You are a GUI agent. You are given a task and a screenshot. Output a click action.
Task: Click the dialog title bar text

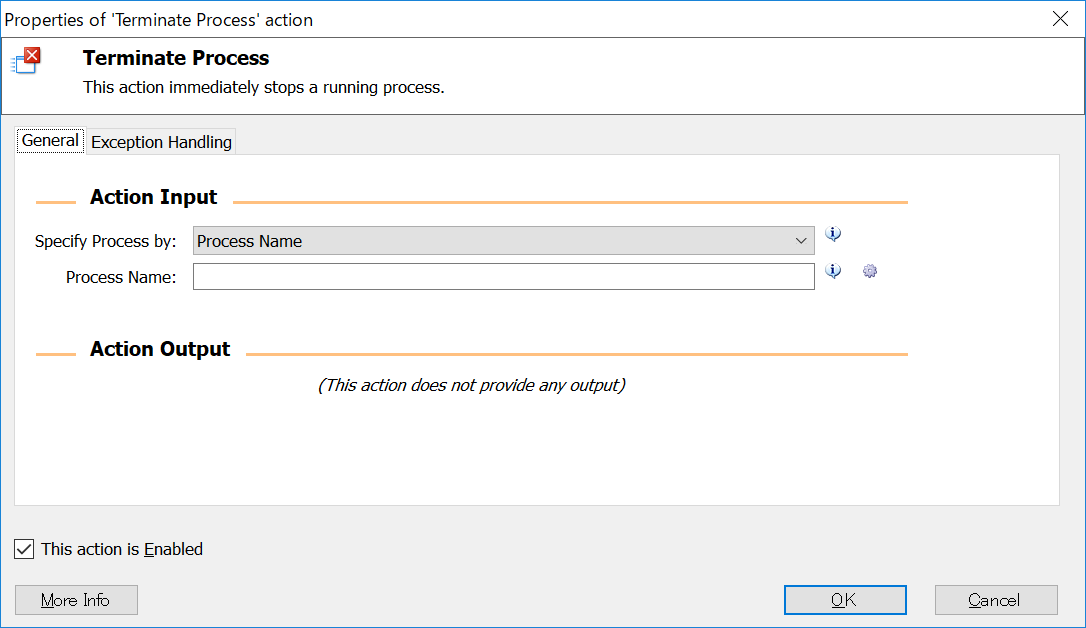coord(159,19)
